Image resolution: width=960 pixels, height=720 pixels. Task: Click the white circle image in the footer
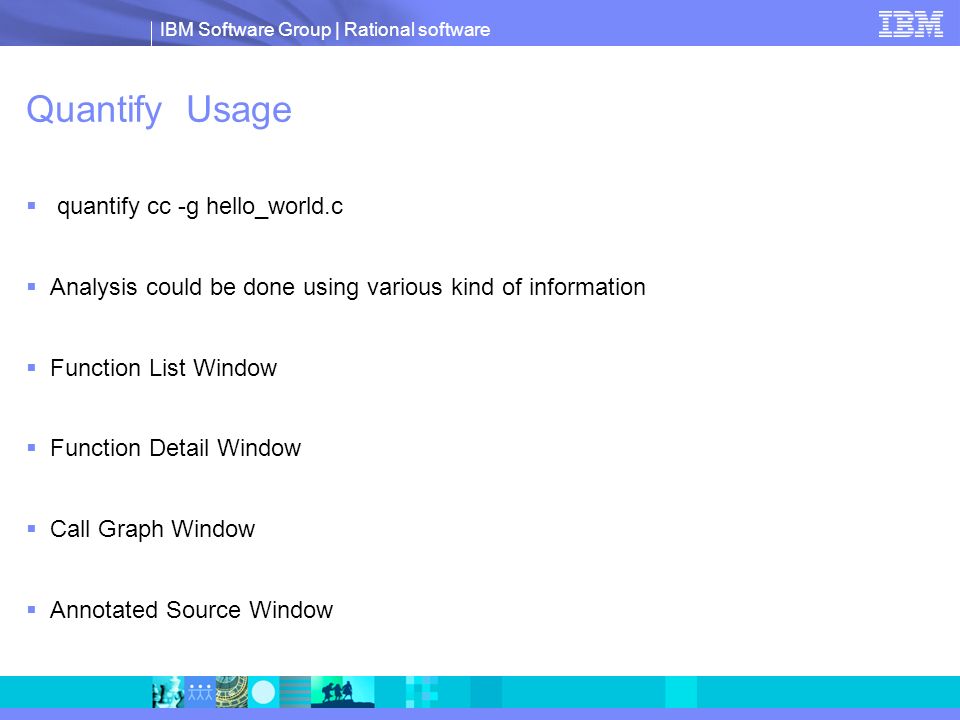(263, 692)
